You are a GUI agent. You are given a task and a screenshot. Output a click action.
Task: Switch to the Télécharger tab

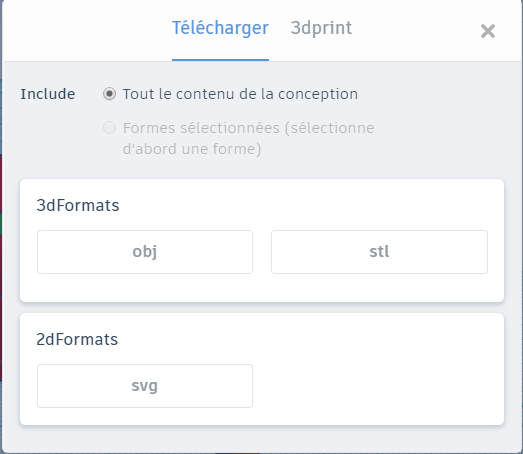coord(220,28)
